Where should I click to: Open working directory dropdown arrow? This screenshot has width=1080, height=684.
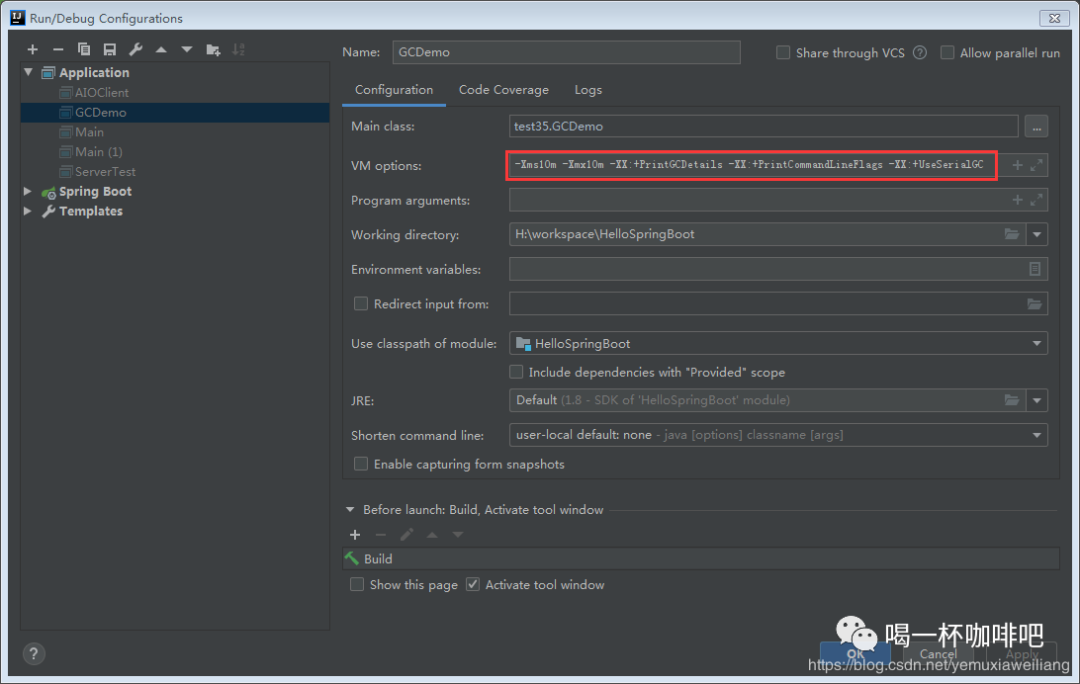1037,234
